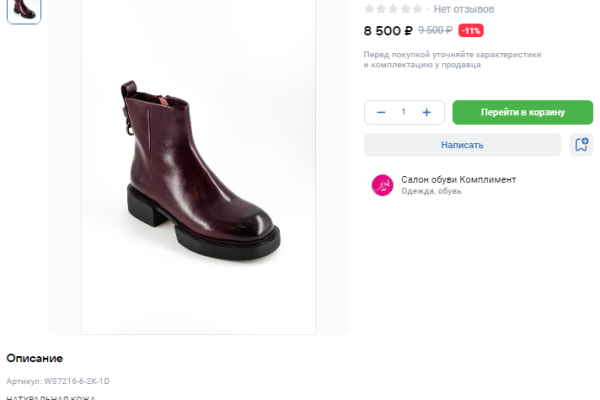The height and width of the screenshot is (400, 600).
Task: Click the plus quantity icon
Action: (427, 112)
